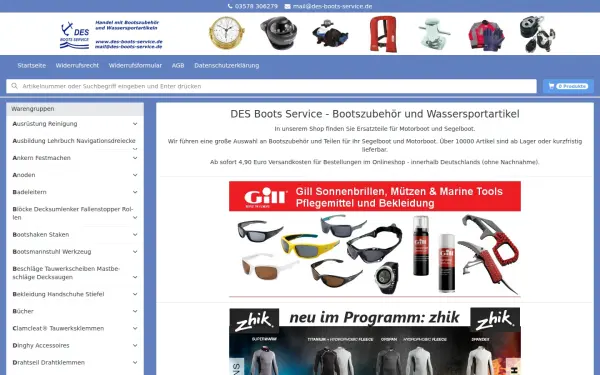The width and height of the screenshot is (600, 375).
Task: Click the shopping cart icon
Action: (x=551, y=86)
